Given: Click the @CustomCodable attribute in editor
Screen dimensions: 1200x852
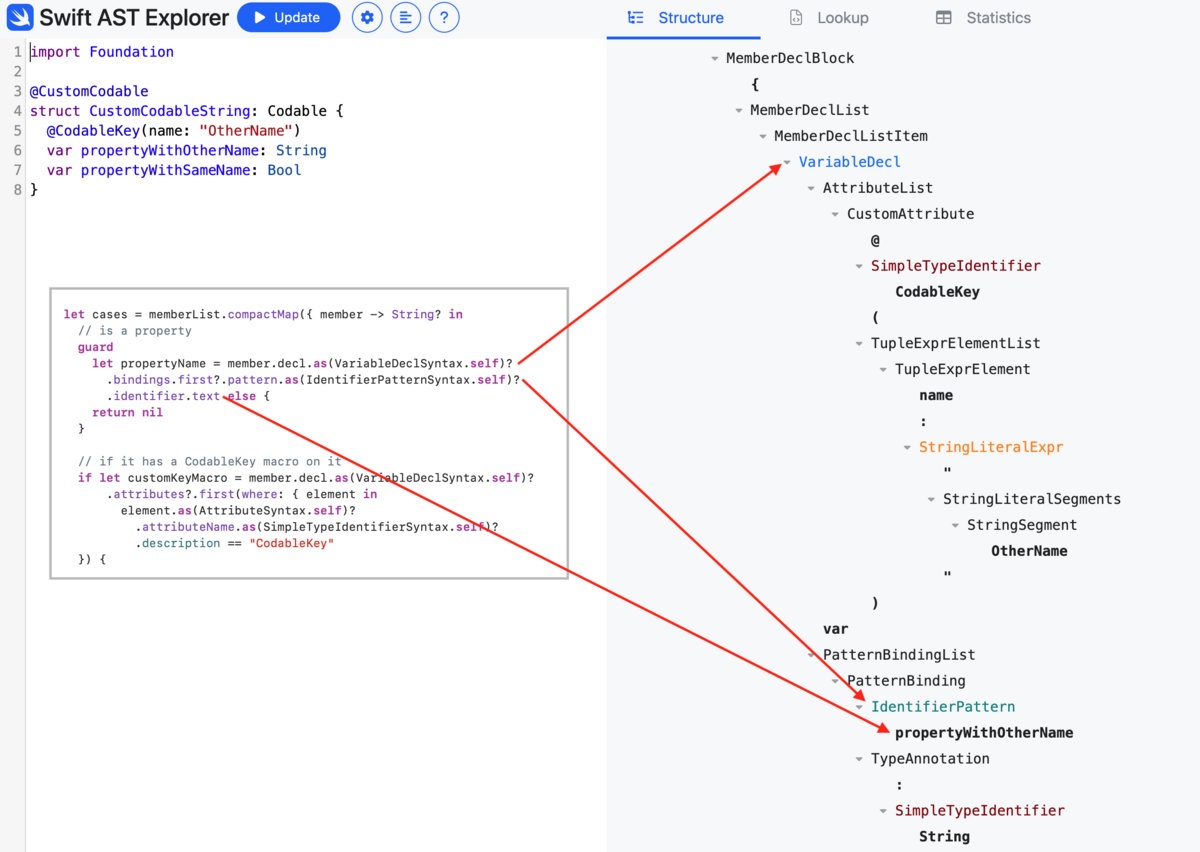Looking at the screenshot, I should click(89, 91).
